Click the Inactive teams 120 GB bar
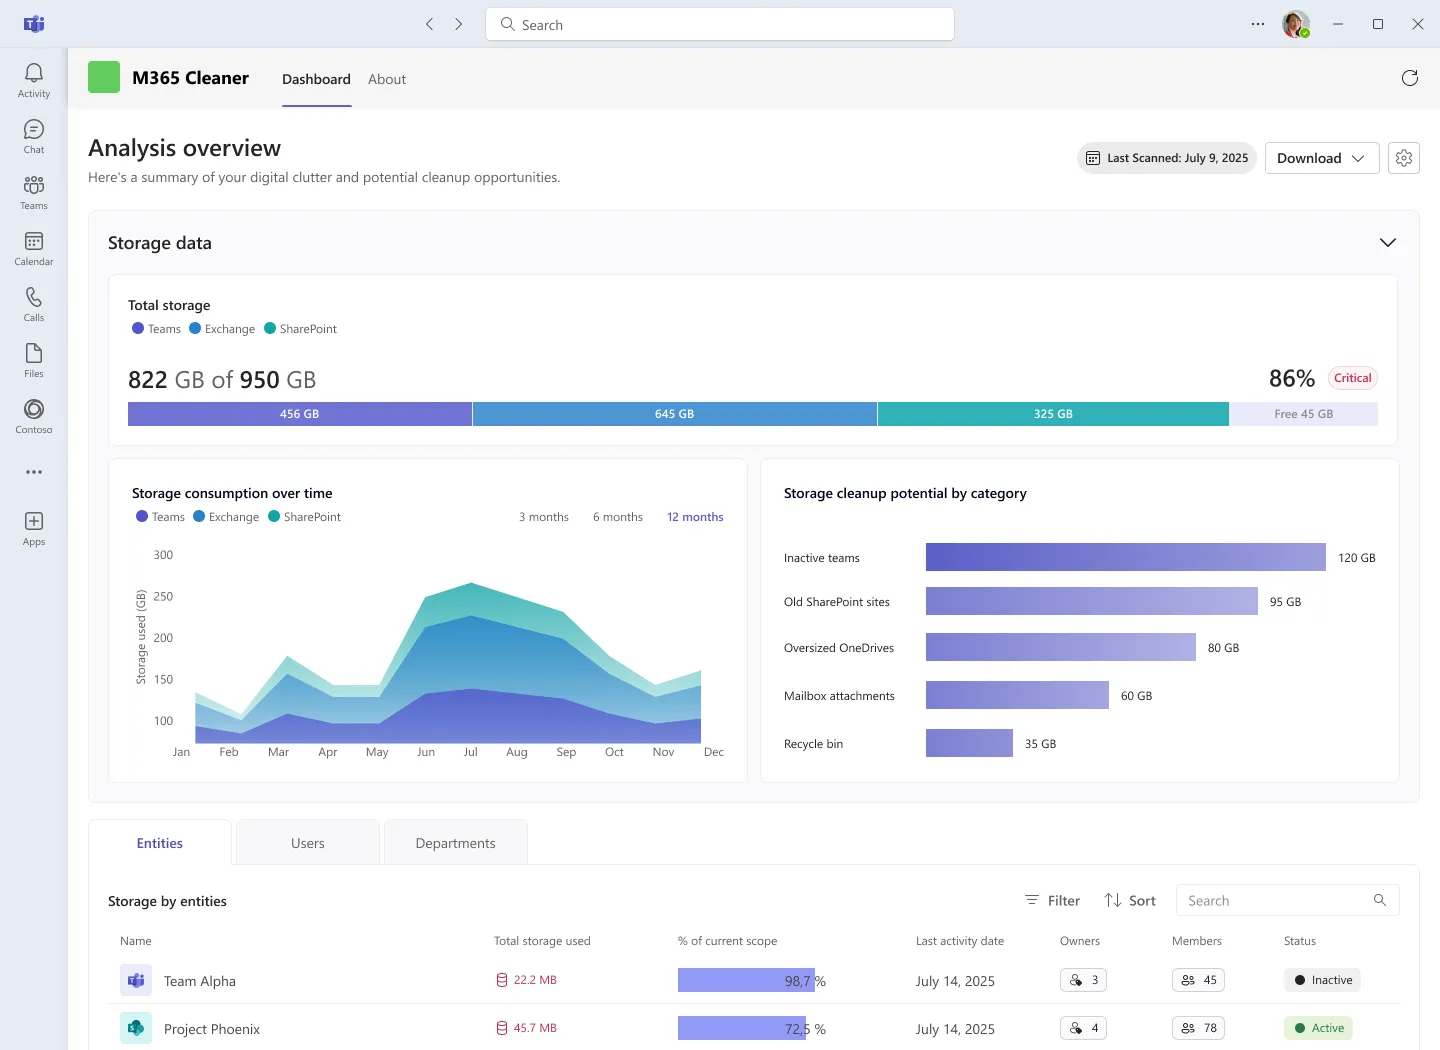The height and width of the screenshot is (1050, 1440). pos(1126,557)
